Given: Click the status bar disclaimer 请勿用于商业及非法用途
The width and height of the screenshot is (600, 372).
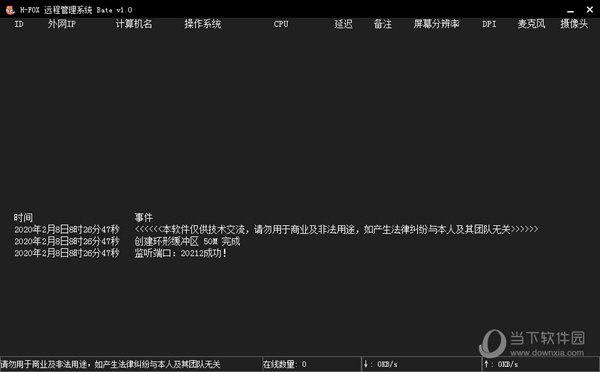Looking at the screenshot, I should [111, 364].
